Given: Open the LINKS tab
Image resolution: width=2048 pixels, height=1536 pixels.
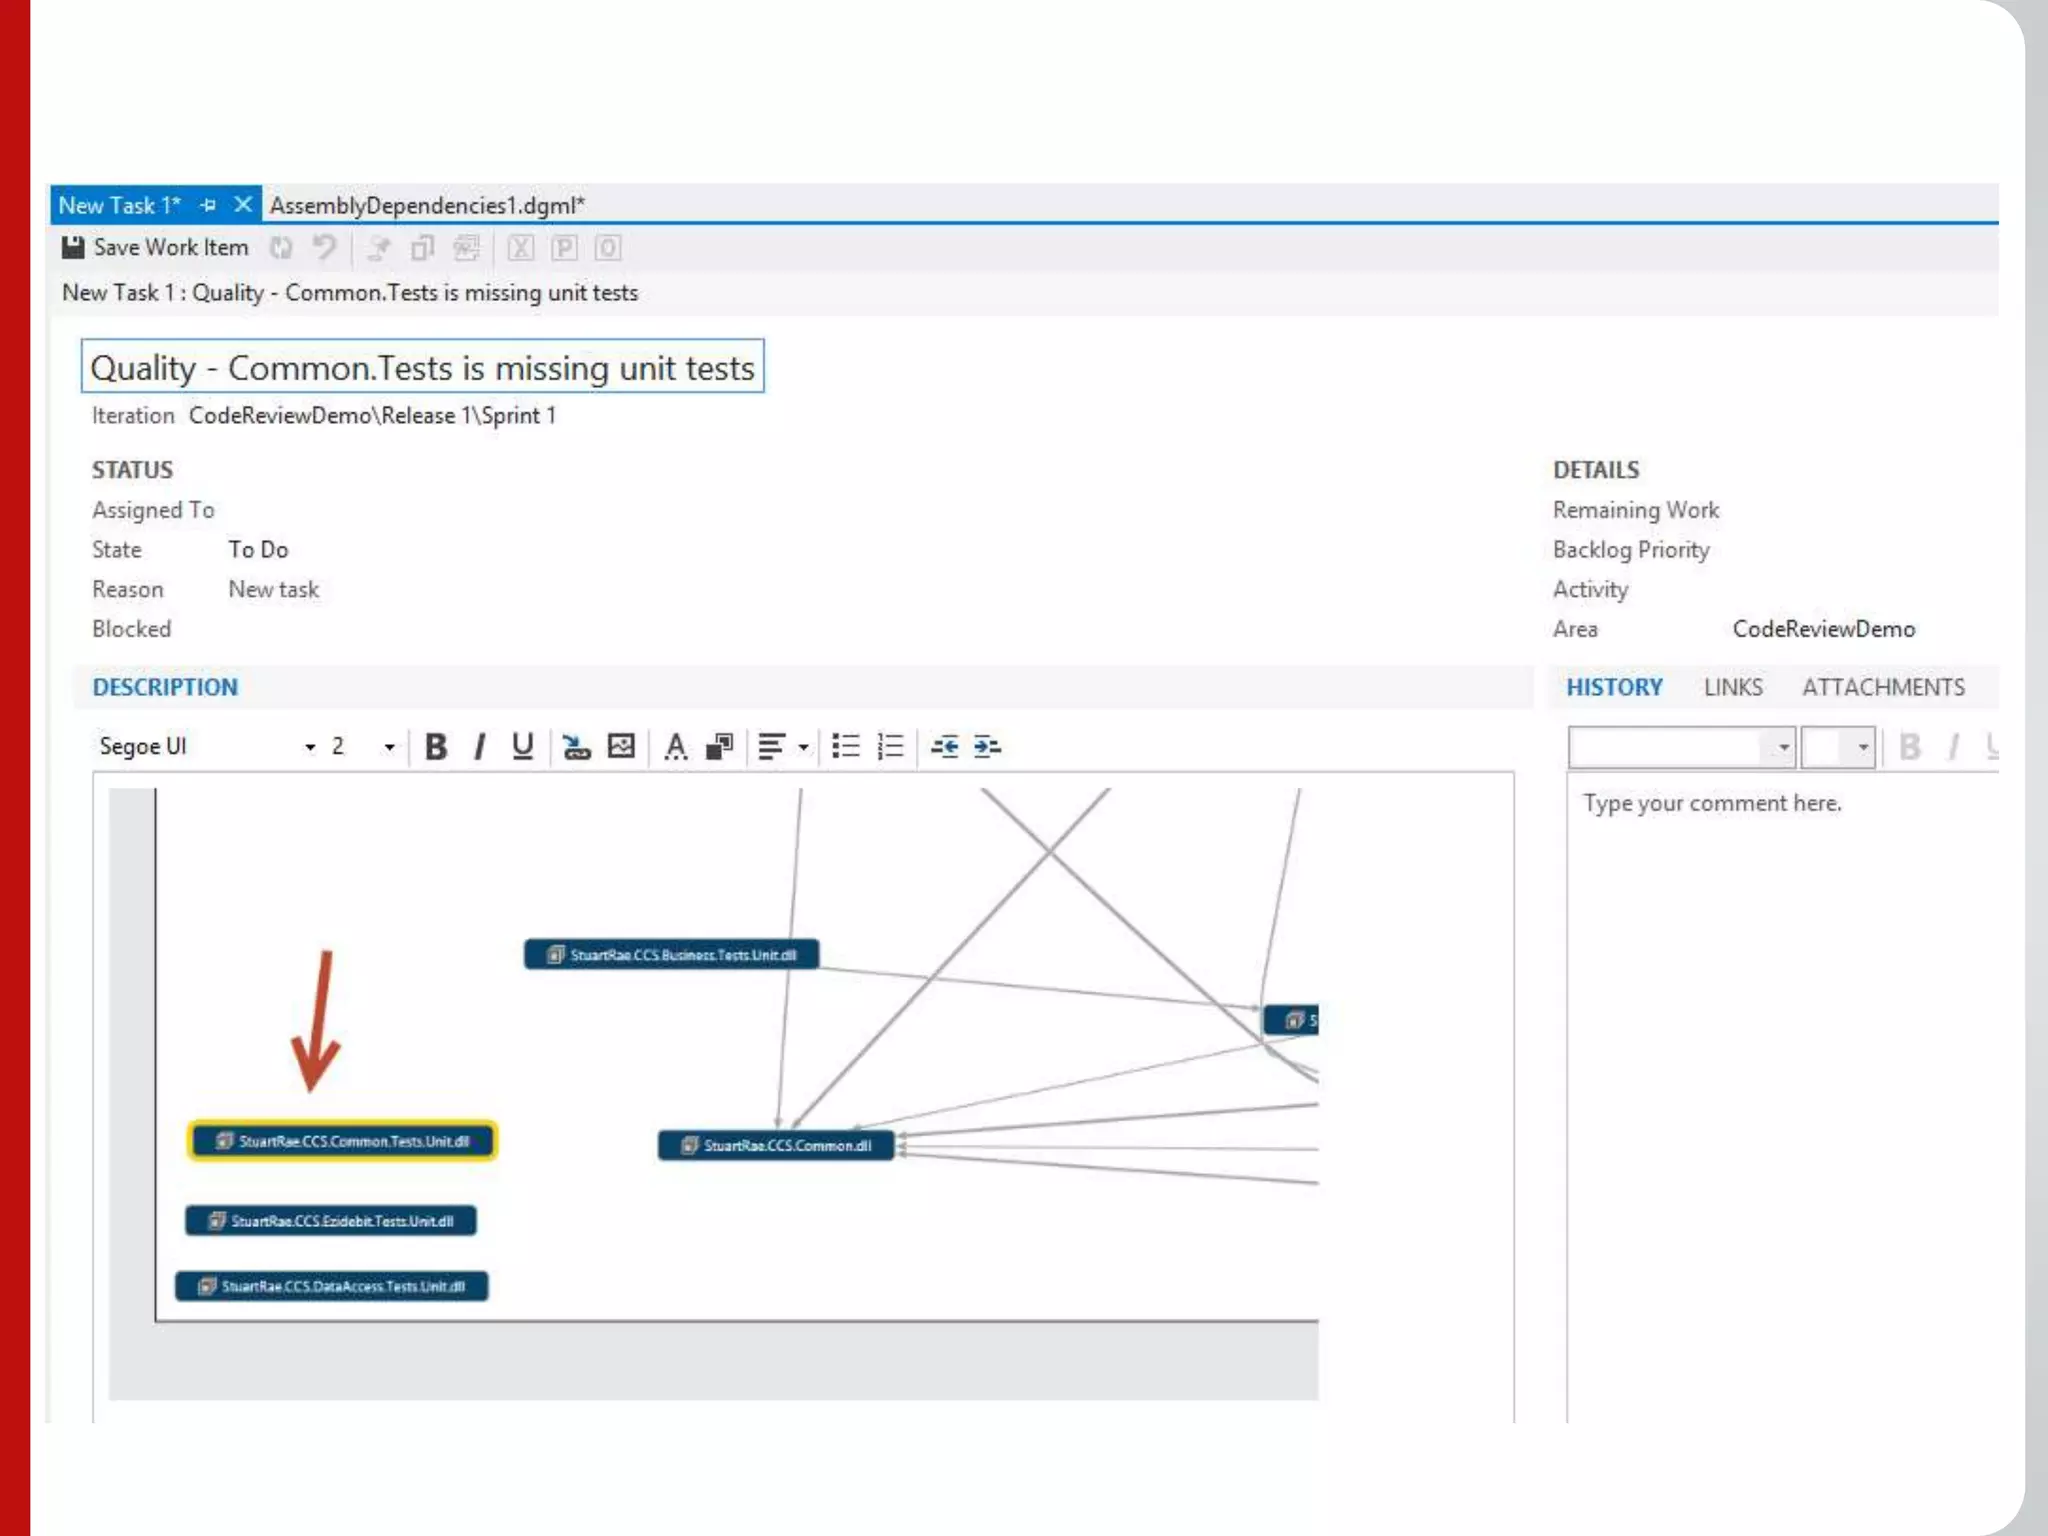Looking at the screenshot, I should point(1733,688).
